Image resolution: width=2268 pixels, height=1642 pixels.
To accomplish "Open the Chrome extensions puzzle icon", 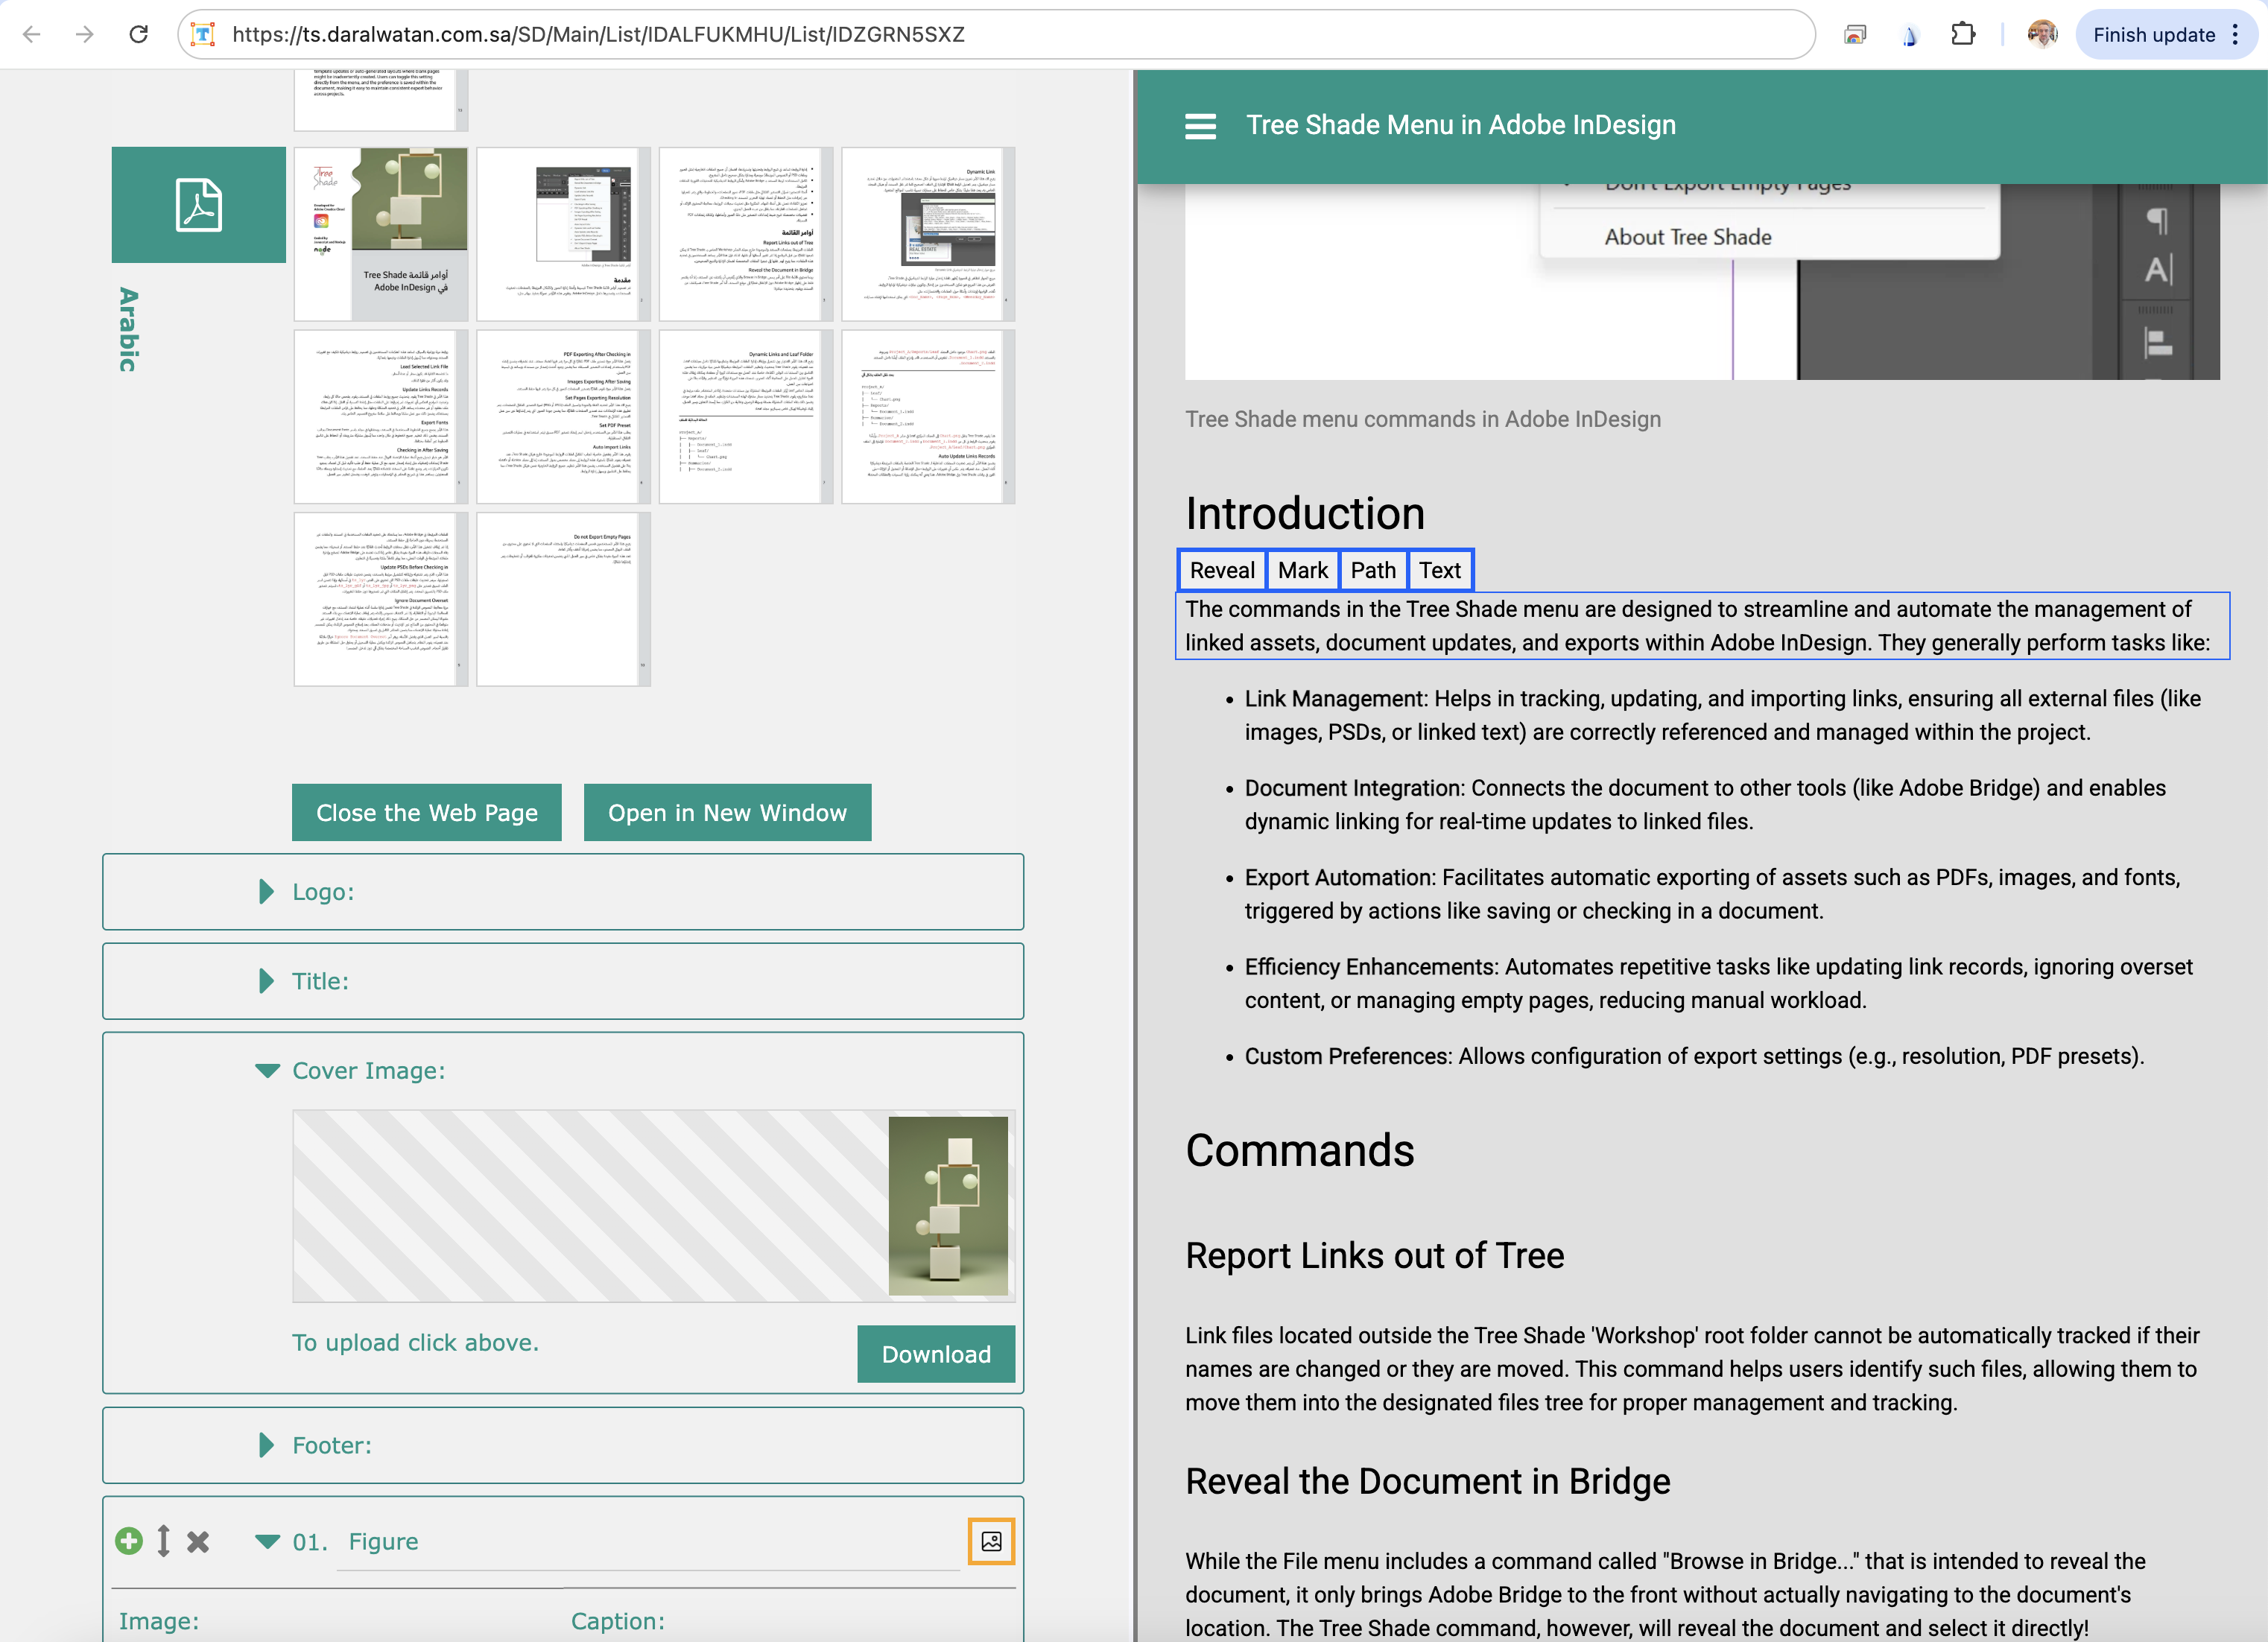I will [x=1963, y=34].
